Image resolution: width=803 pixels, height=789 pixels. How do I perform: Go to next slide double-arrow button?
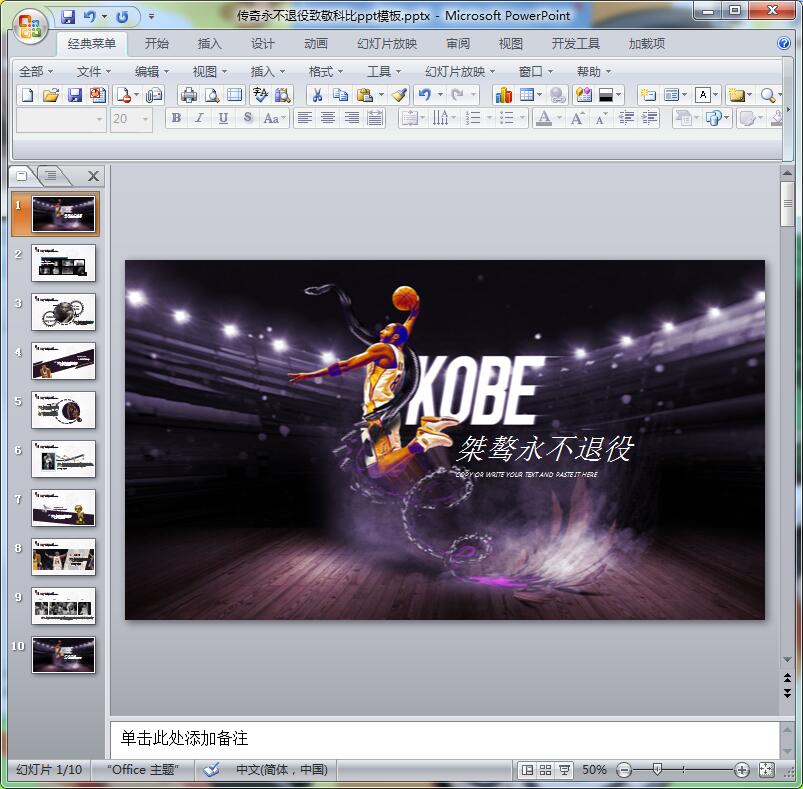788,693
